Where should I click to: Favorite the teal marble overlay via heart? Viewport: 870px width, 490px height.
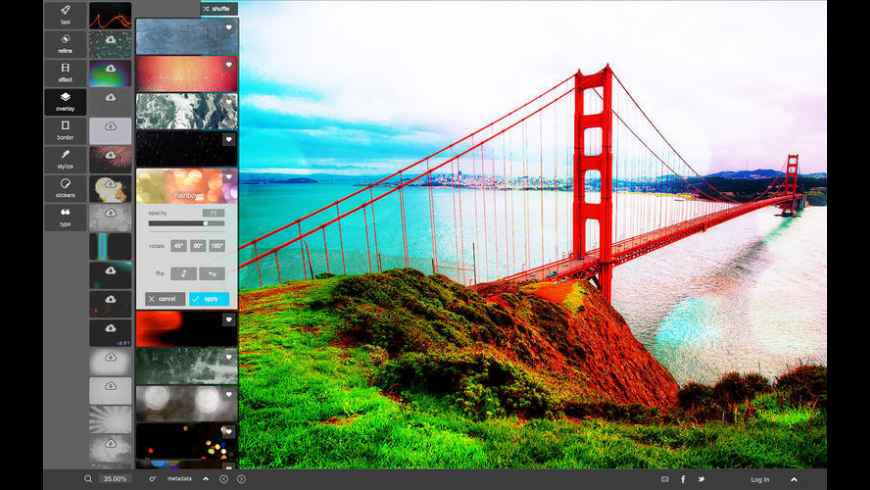[229, 102]
